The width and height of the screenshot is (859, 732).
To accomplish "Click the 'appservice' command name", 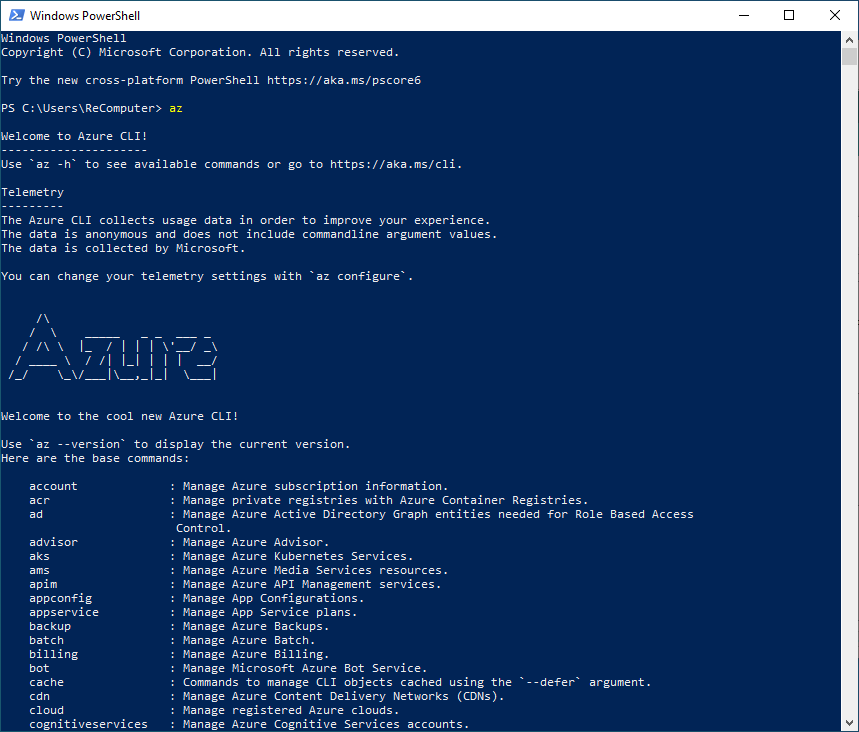I will click(x=64, y=613).
